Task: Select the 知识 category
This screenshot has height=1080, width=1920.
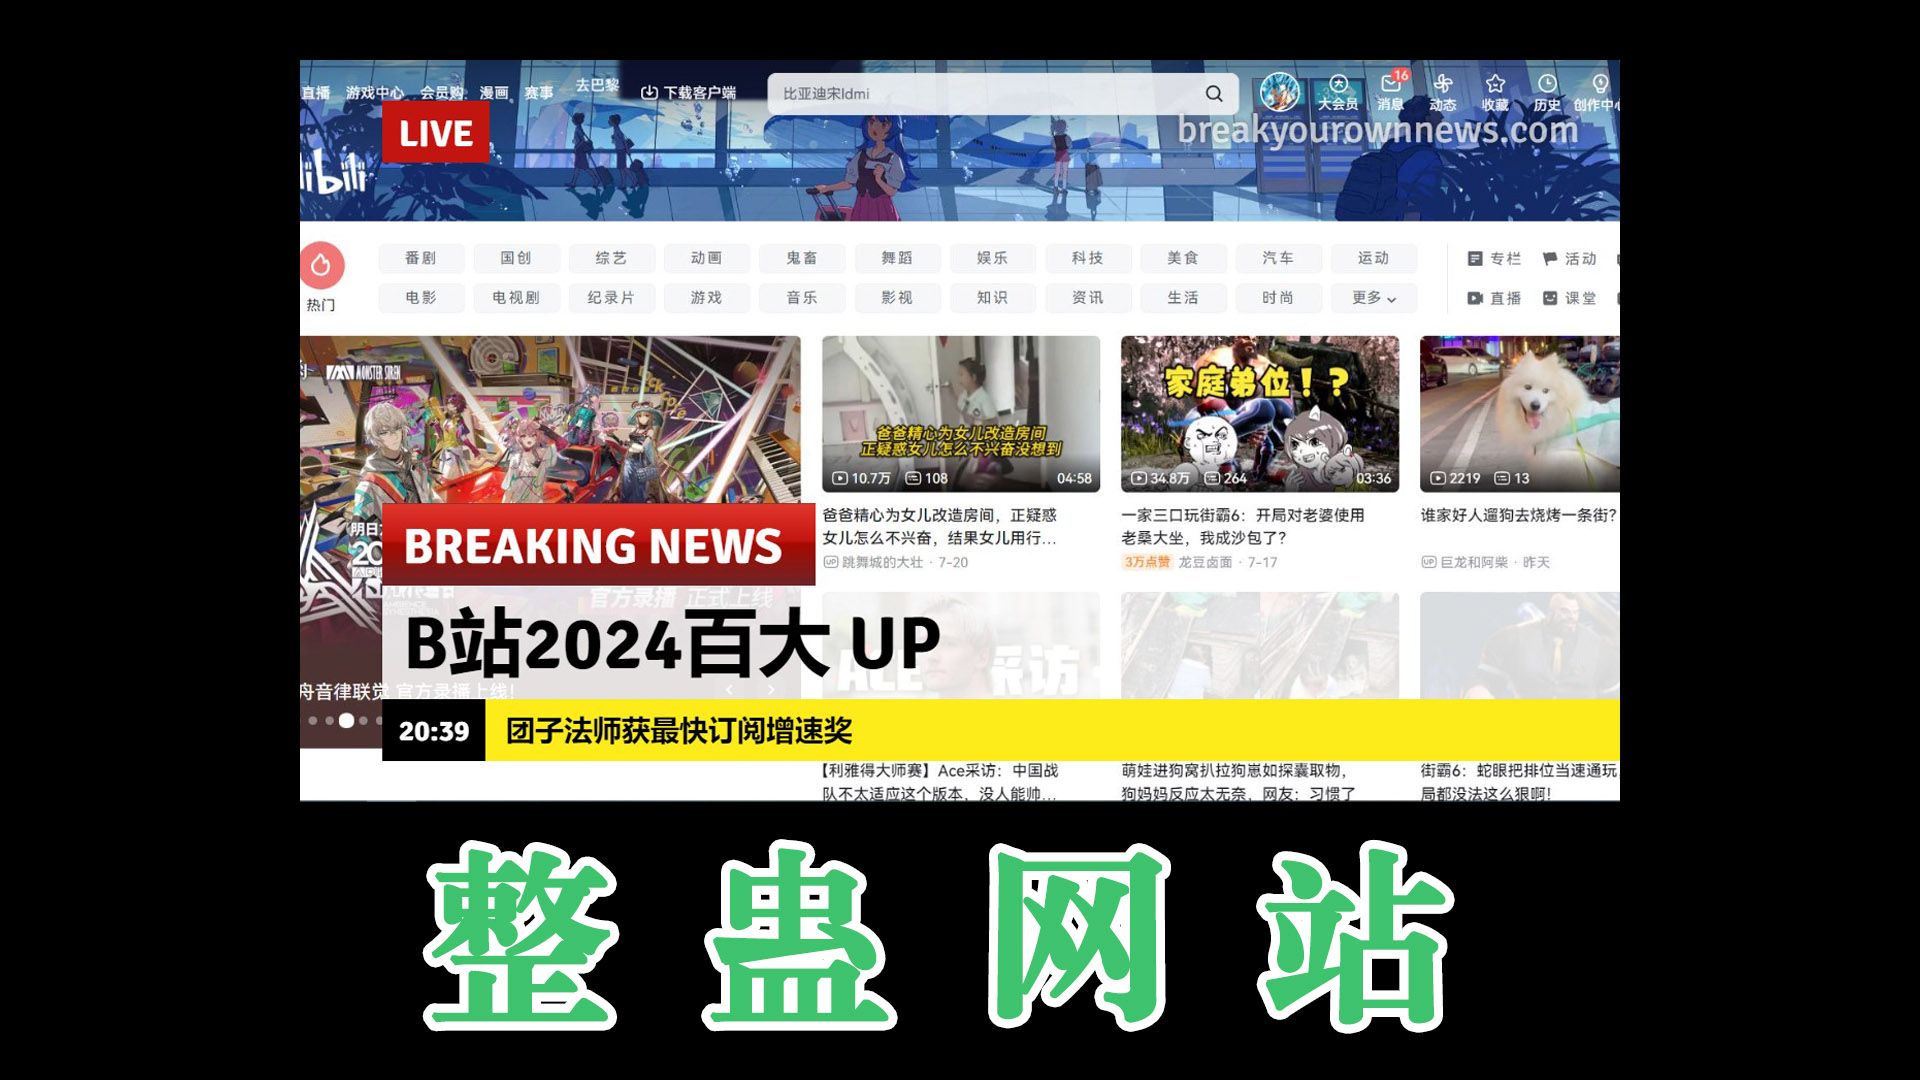Action: (x=992, y=298)
